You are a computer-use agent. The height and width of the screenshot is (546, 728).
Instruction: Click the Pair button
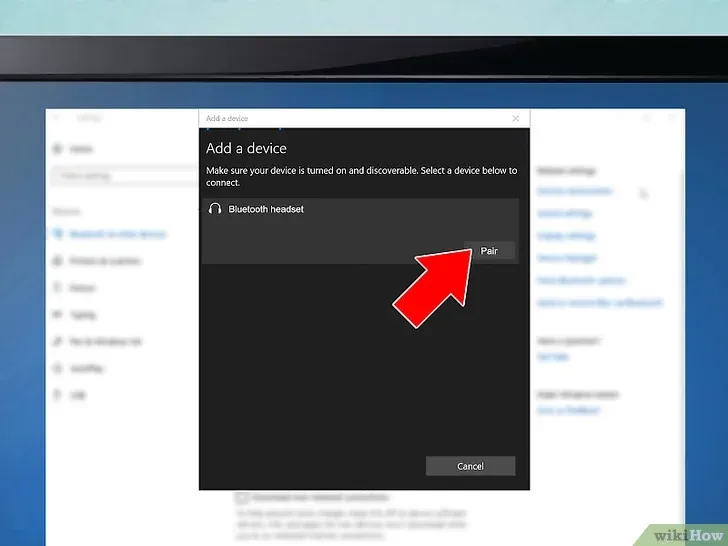coord(489,251)
